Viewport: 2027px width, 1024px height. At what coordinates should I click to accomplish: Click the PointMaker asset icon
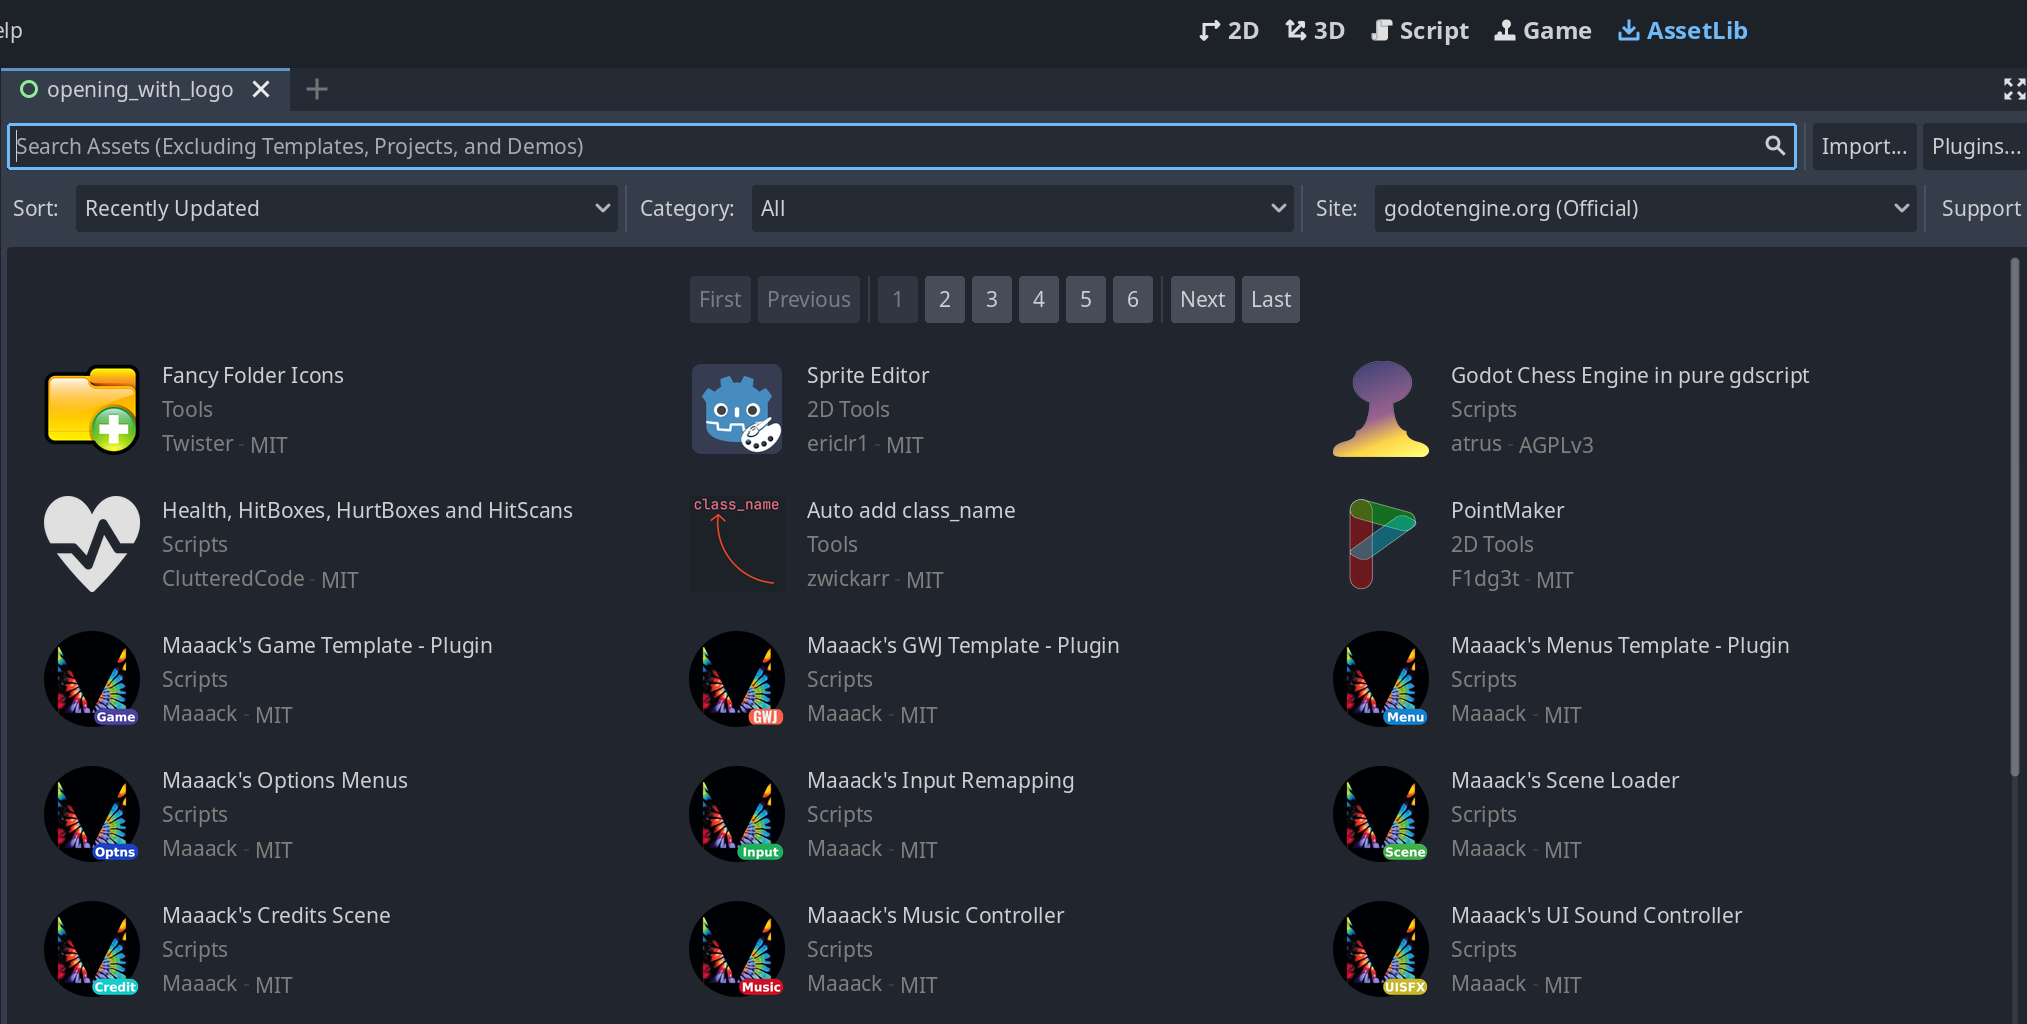point(1381,544)
